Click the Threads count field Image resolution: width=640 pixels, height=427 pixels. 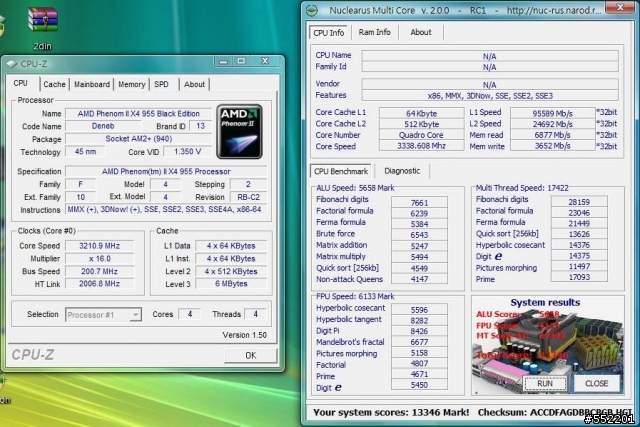tap(256, 314)
